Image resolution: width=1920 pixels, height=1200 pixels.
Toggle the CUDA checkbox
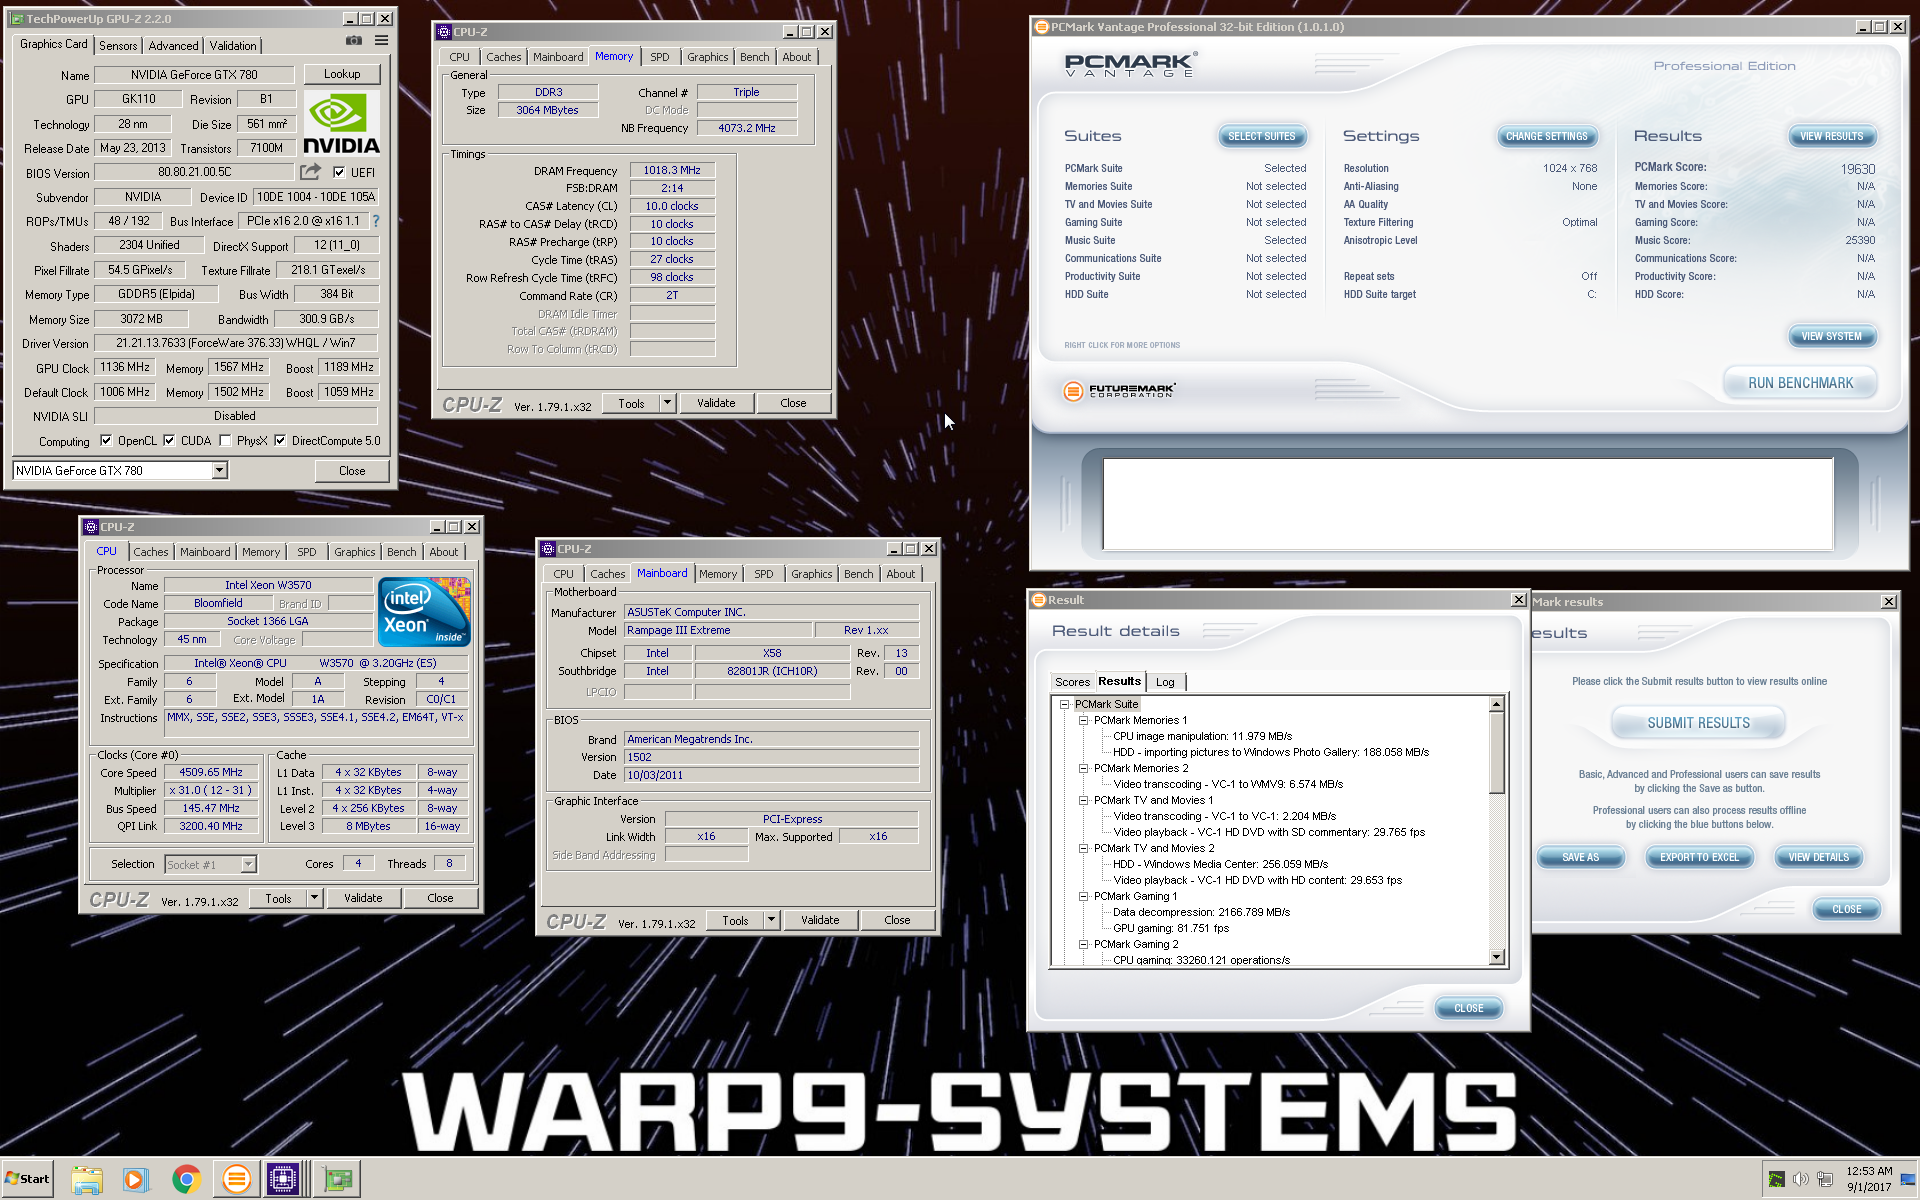[x=169, y=440]
